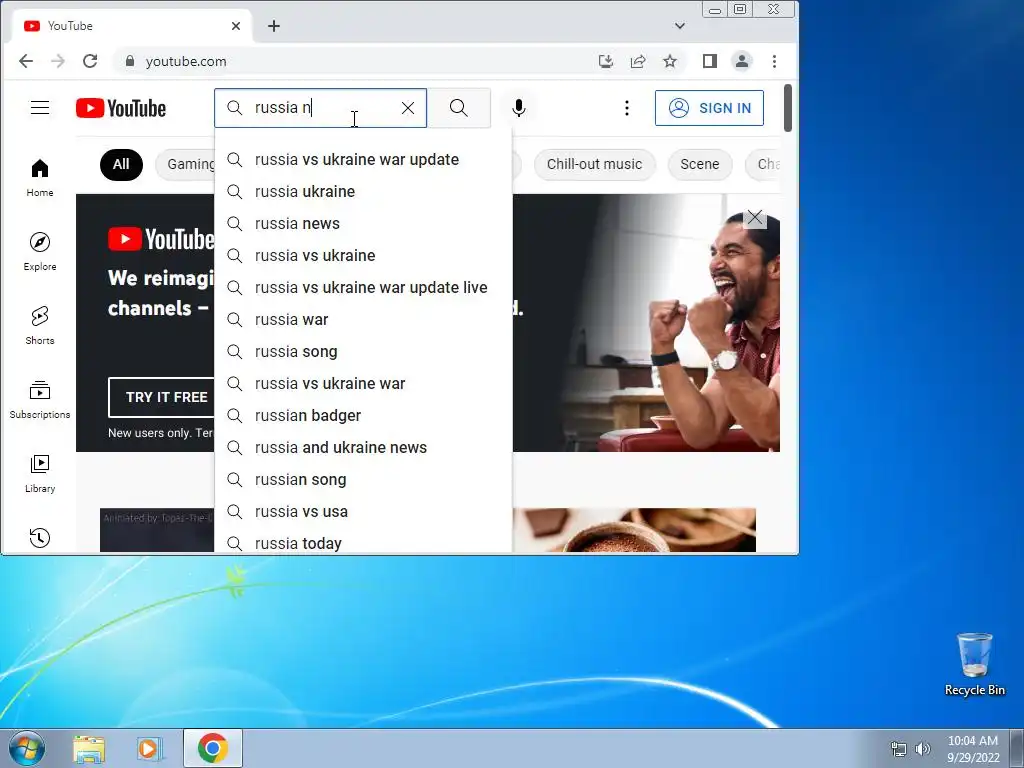1024x768 pixels.
Task: Select the 'Chill-out music' filter chip
Action: coord(594,165)
